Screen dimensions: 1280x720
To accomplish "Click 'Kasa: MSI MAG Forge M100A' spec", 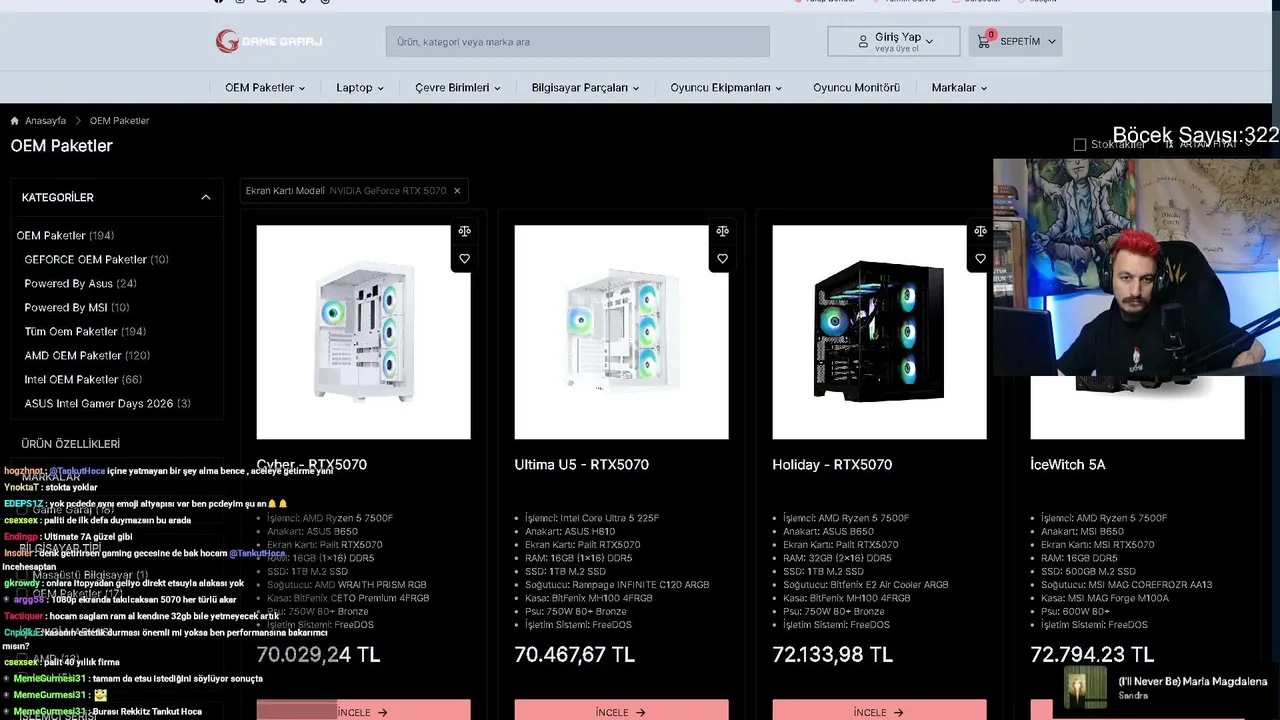I will 1105,598.
